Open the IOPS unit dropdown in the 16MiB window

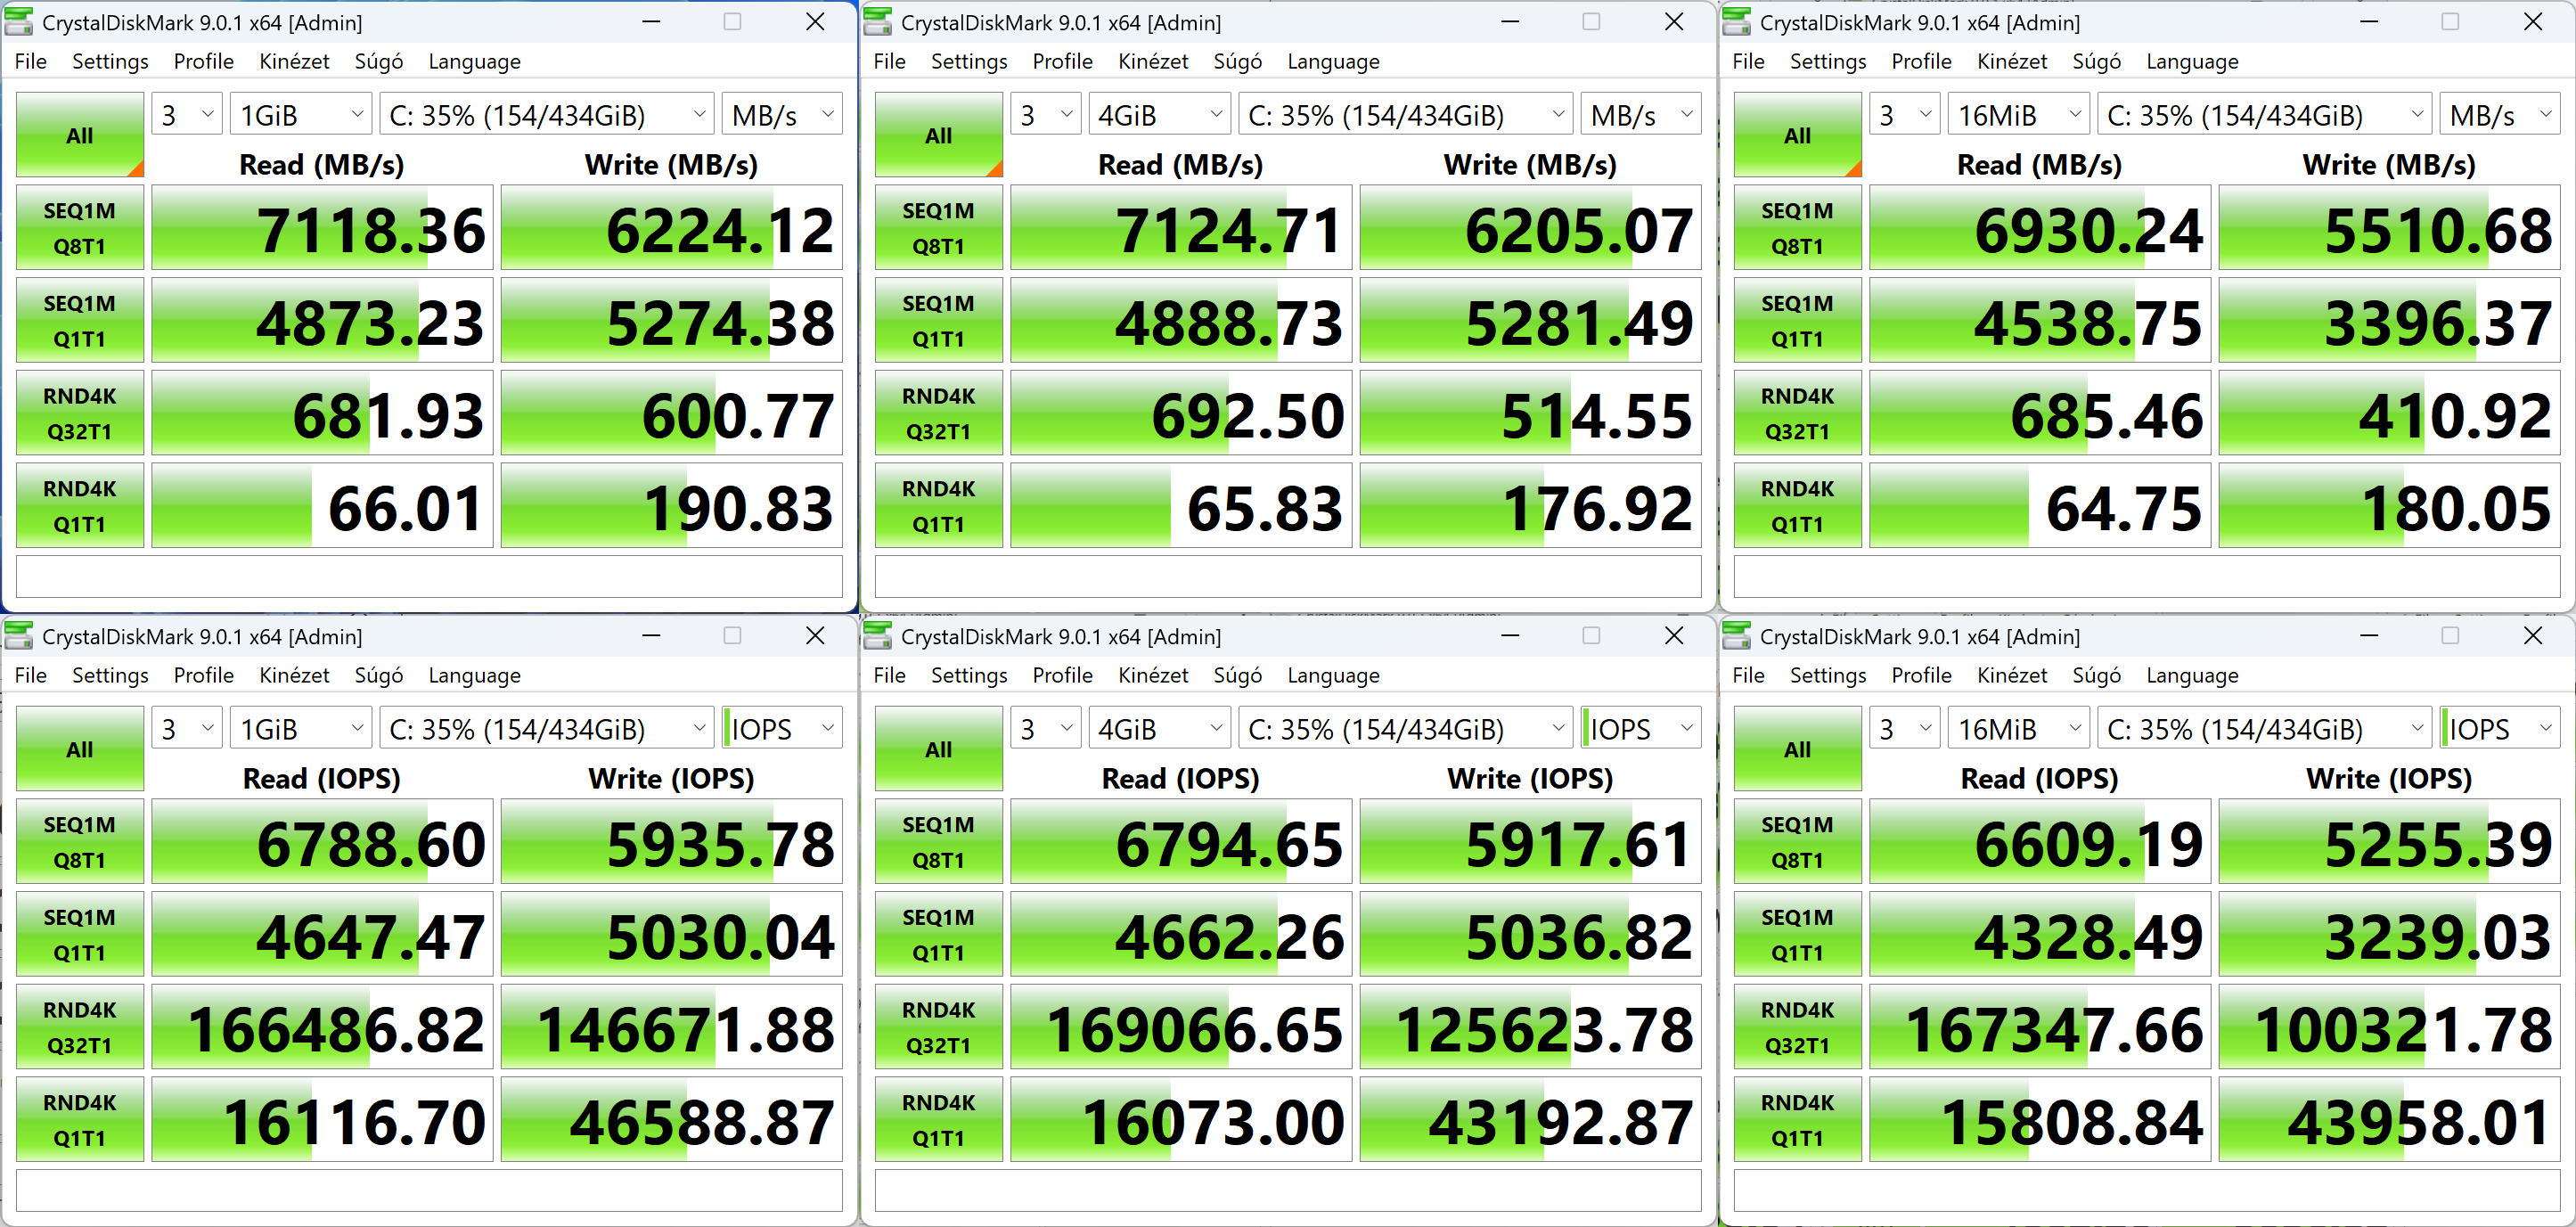coord(2498,729)
